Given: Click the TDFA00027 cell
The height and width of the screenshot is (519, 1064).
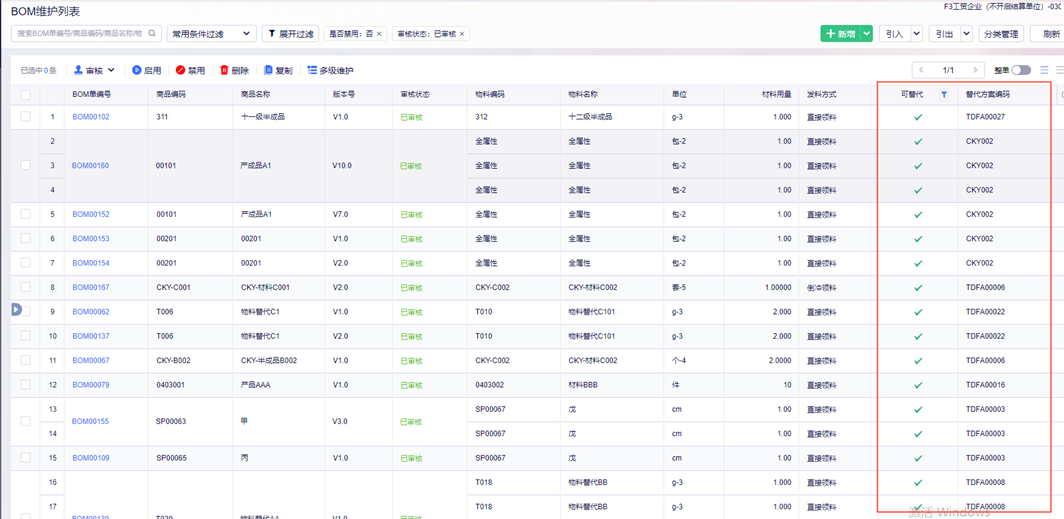Looking at the screenshot, I should coord(985,117).
